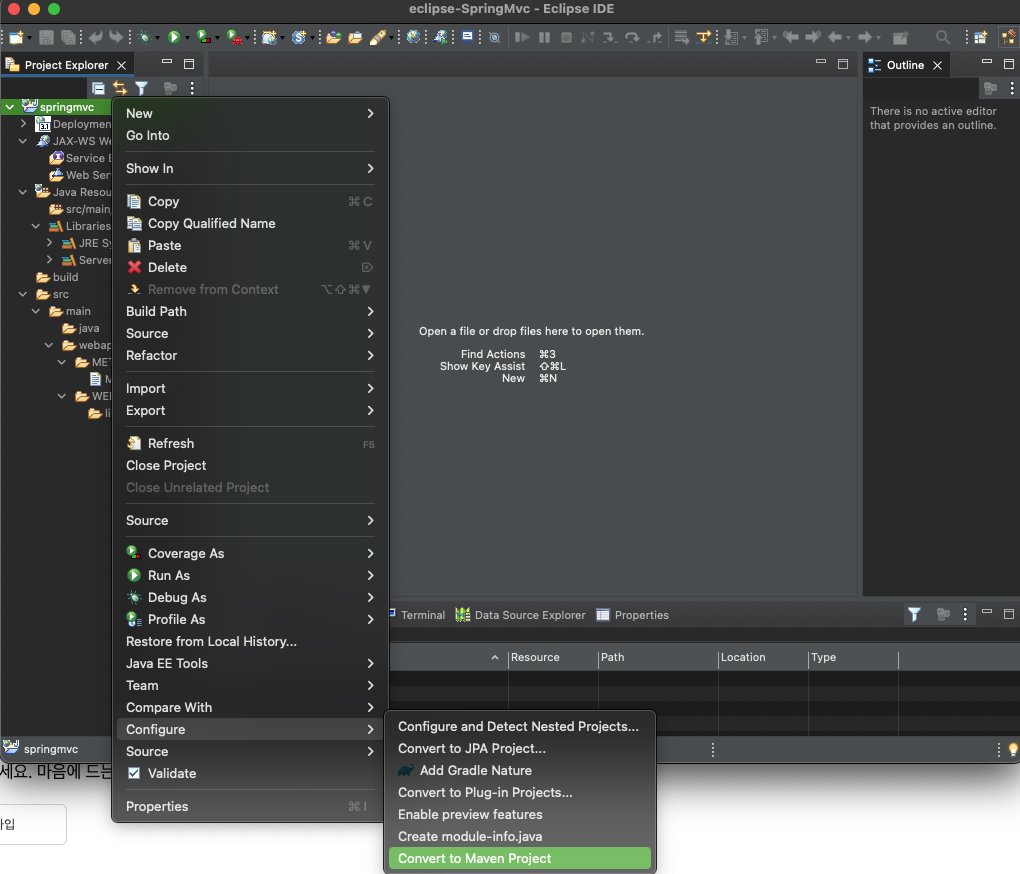Collapse the src folder node
Screen dimensions: 1020x874
(x=23, y=294)
